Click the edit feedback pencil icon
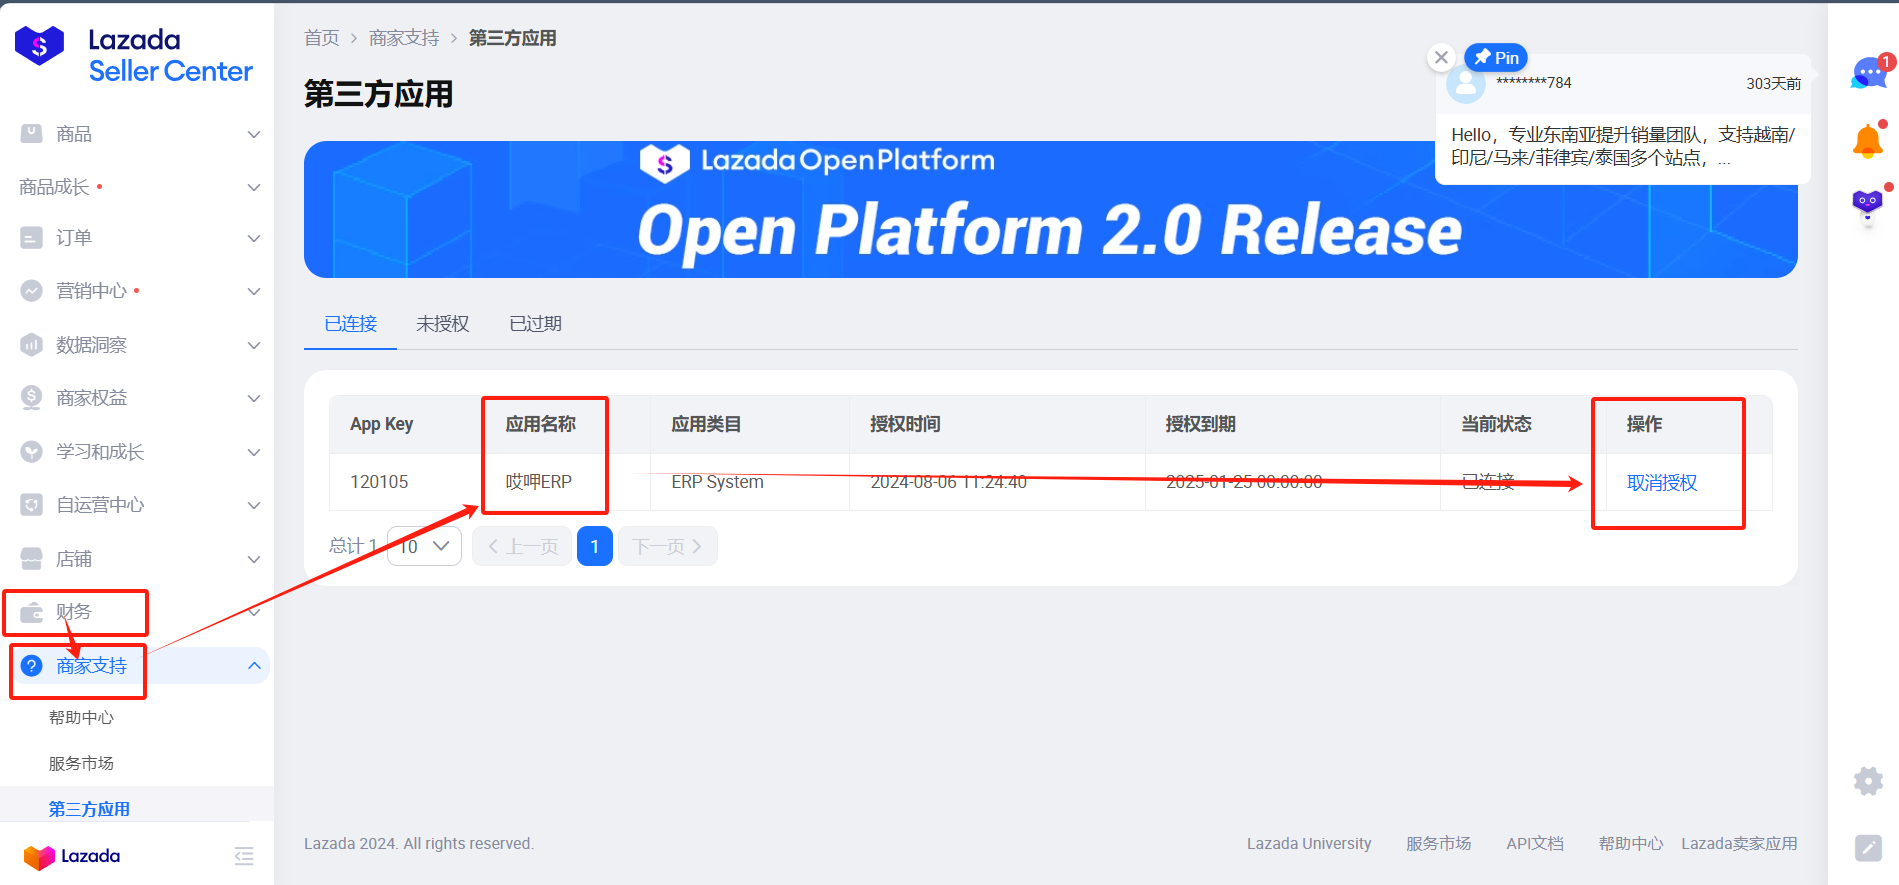This screenshot has height=885, width=1899. tap(1868, 848)
